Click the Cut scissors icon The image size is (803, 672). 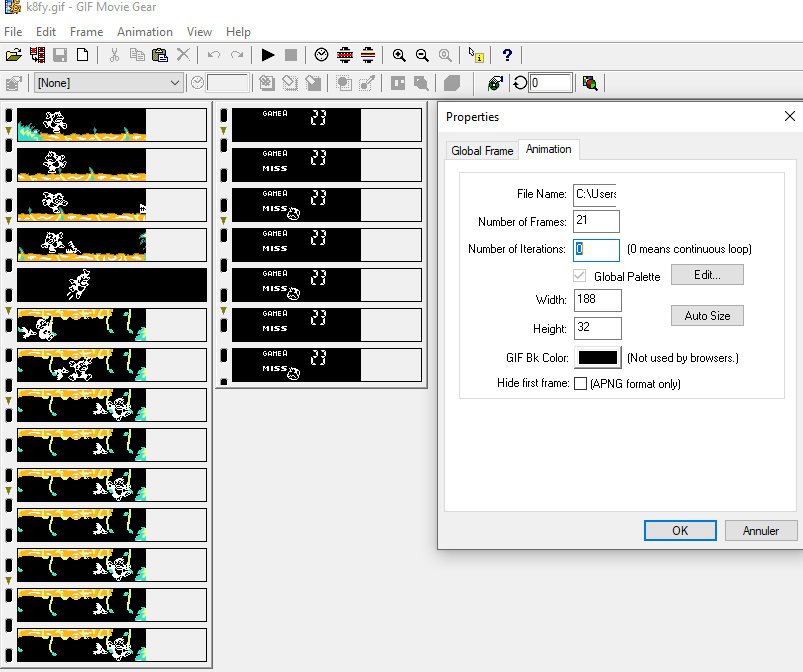click(x=114, y=55)
